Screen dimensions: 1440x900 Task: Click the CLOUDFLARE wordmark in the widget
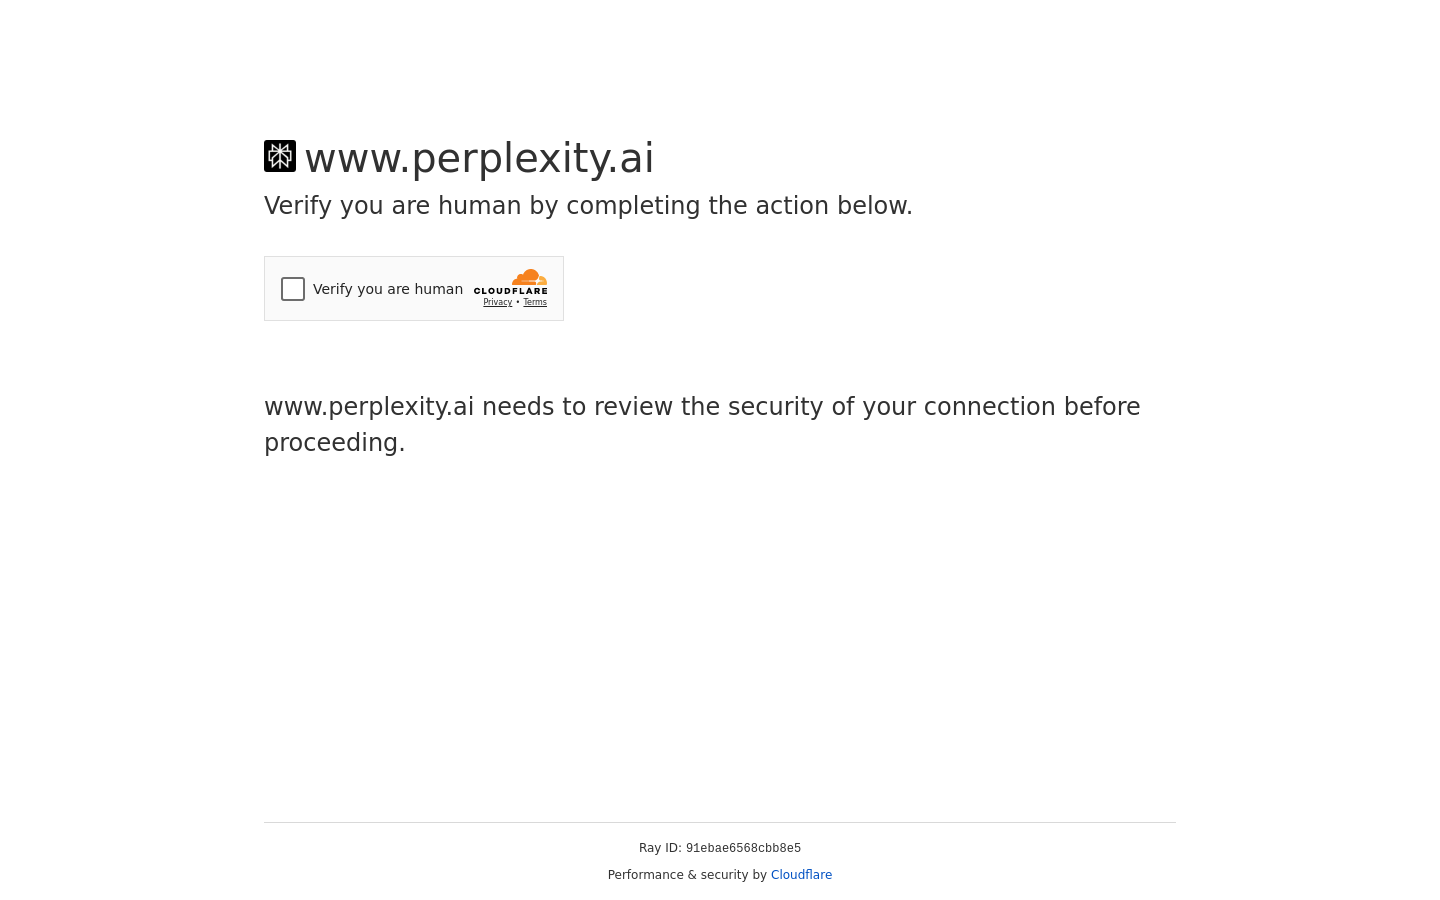point(510,291)
